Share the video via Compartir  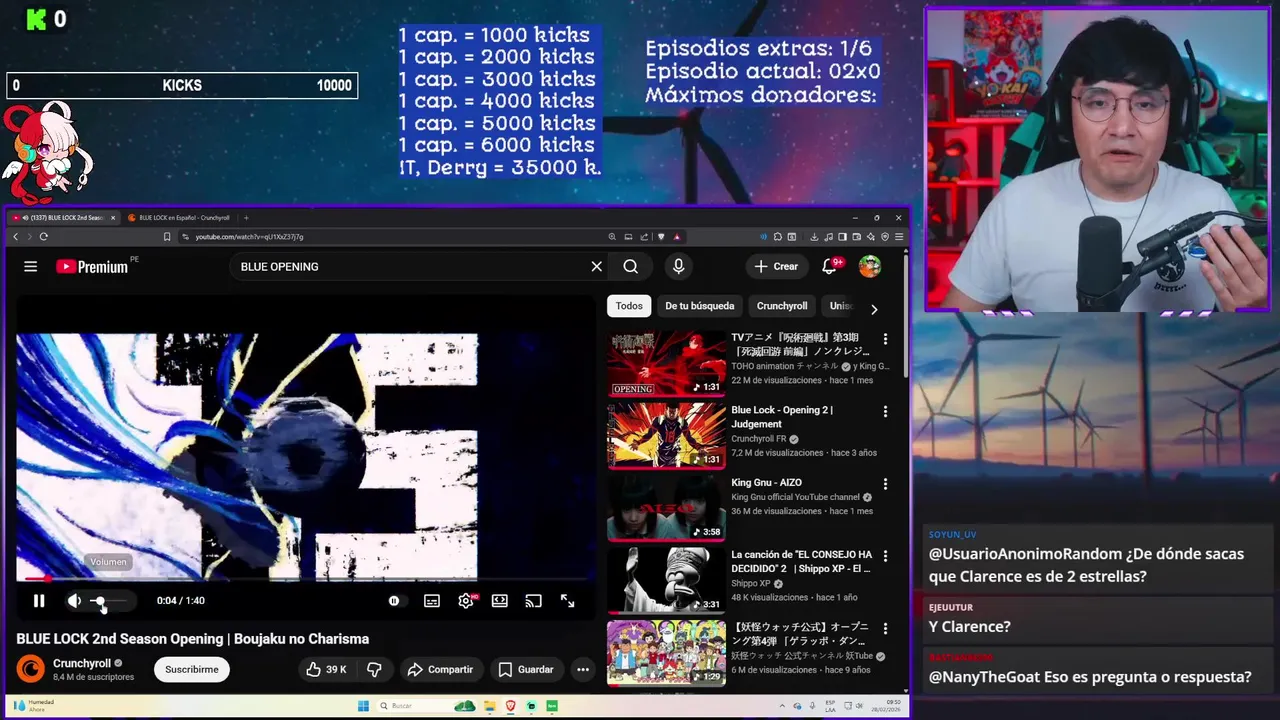click(440, 669)
